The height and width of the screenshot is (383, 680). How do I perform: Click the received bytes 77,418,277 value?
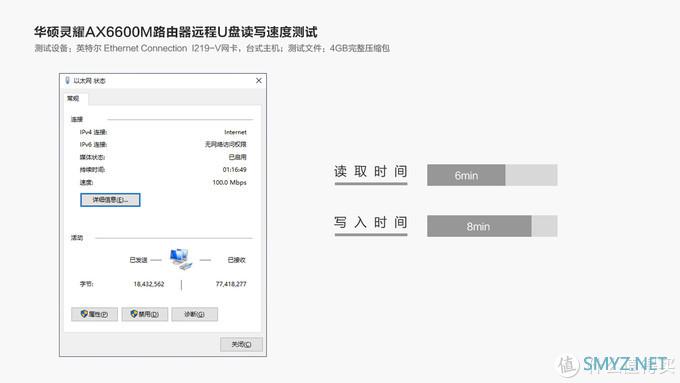[231, 284]
